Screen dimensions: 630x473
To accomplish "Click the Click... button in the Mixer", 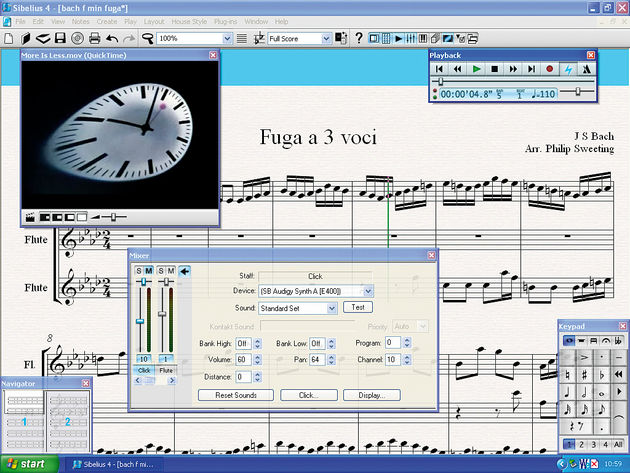I will pyautogui.click(x=309, y=395).
